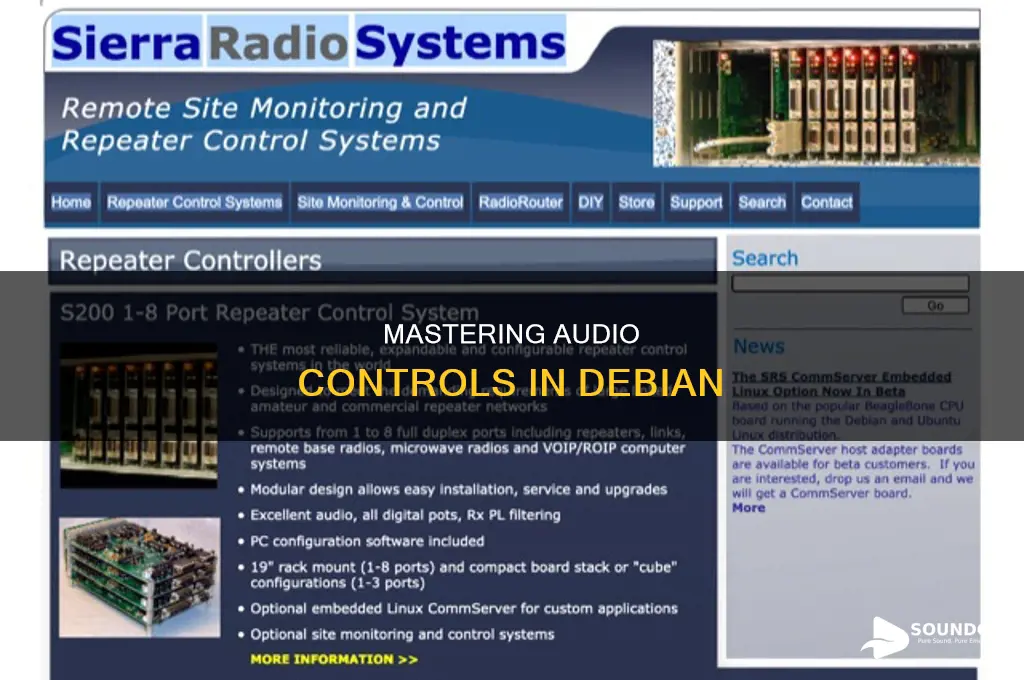Click the Search heading in sidebar
Screen dimensions: 1024x680
pyautogui.click(x=765, y=258)
